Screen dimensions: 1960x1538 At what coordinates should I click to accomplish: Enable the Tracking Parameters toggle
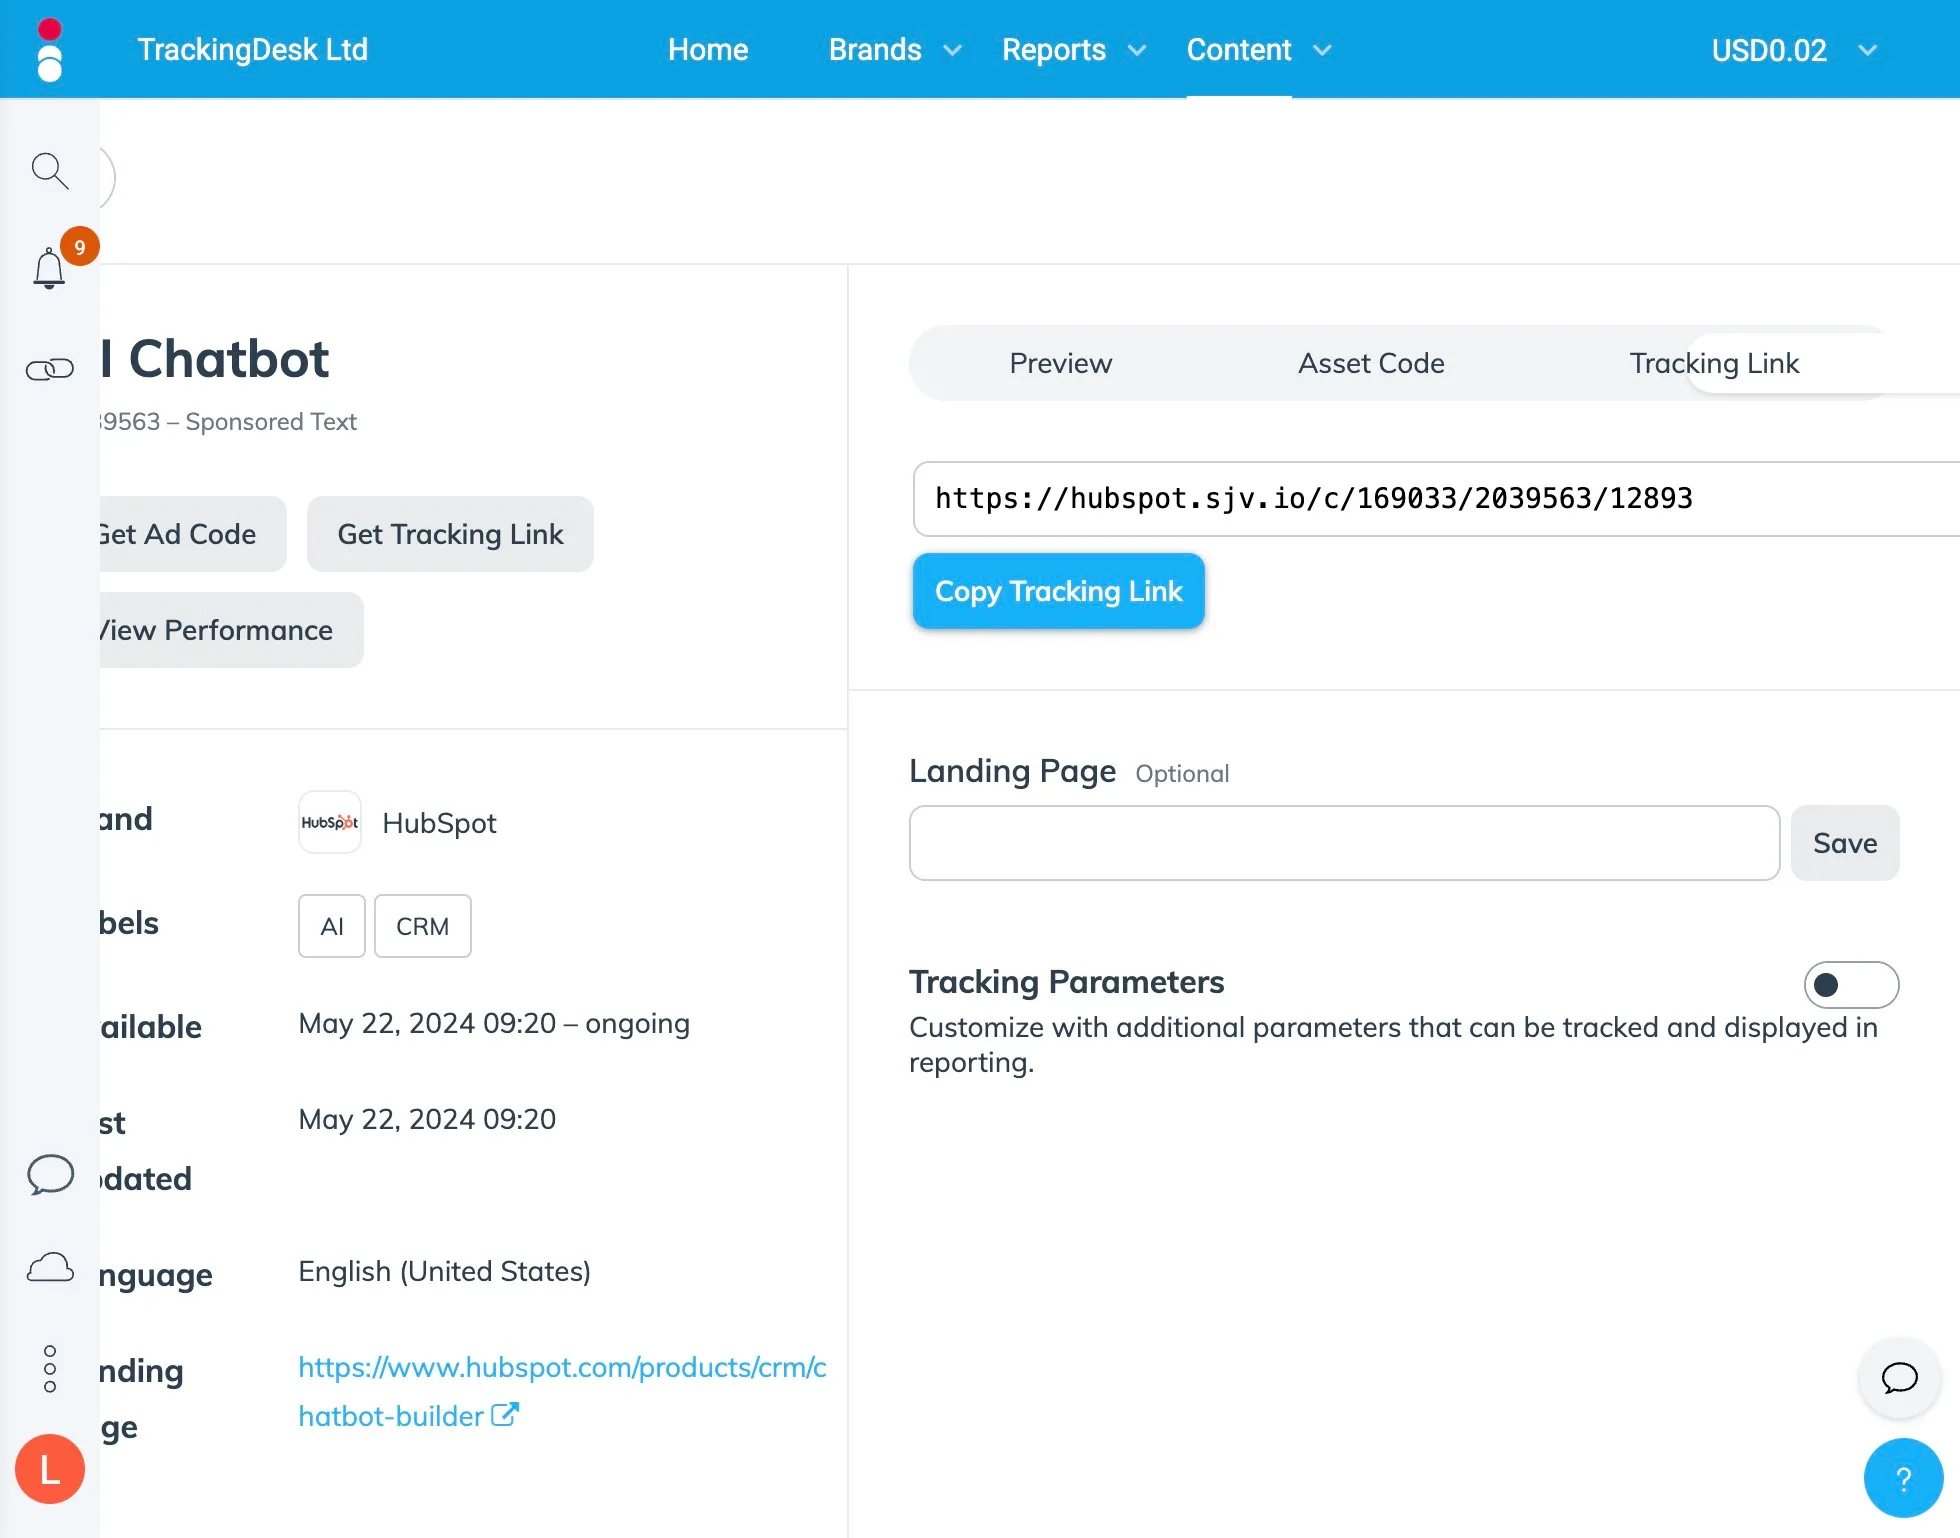1851,985
